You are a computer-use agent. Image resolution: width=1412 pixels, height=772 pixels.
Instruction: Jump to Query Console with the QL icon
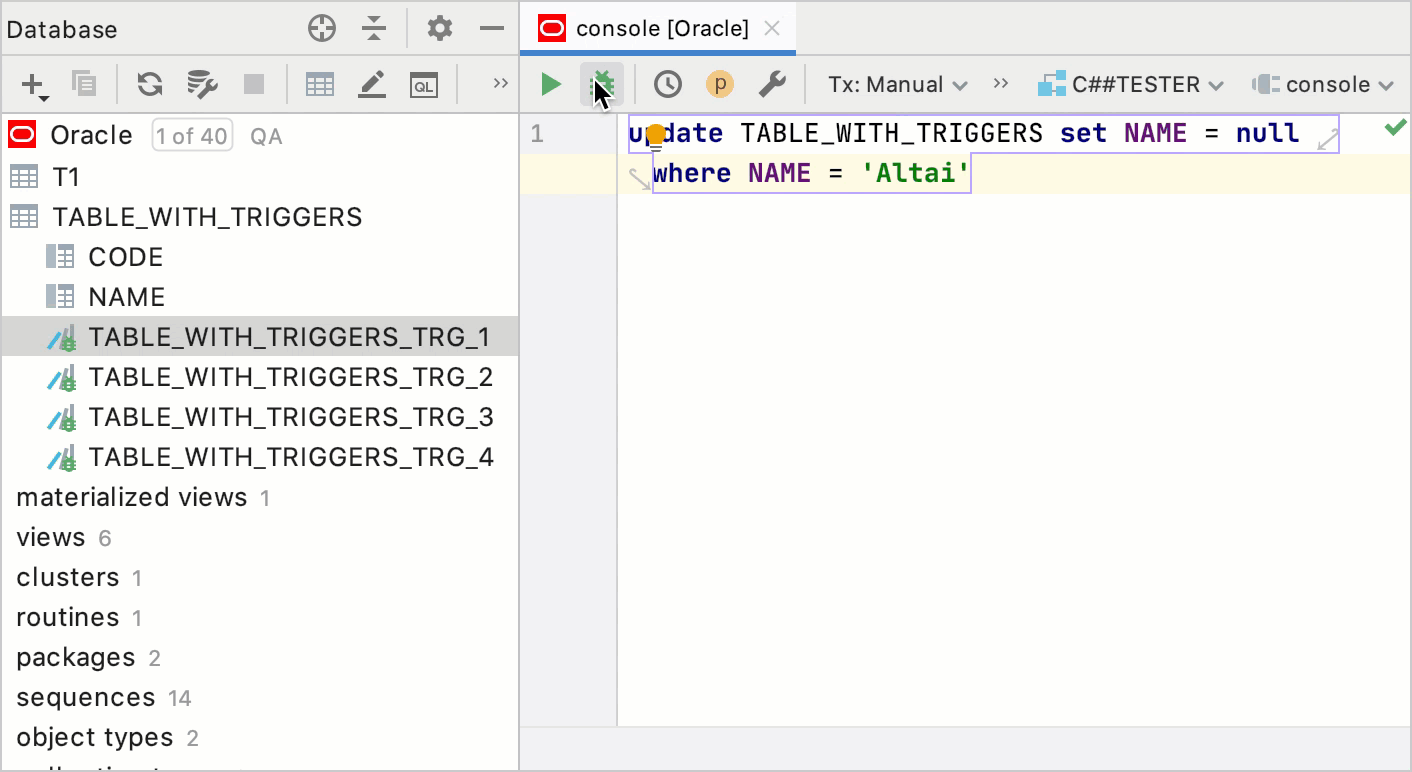[424, 85]
